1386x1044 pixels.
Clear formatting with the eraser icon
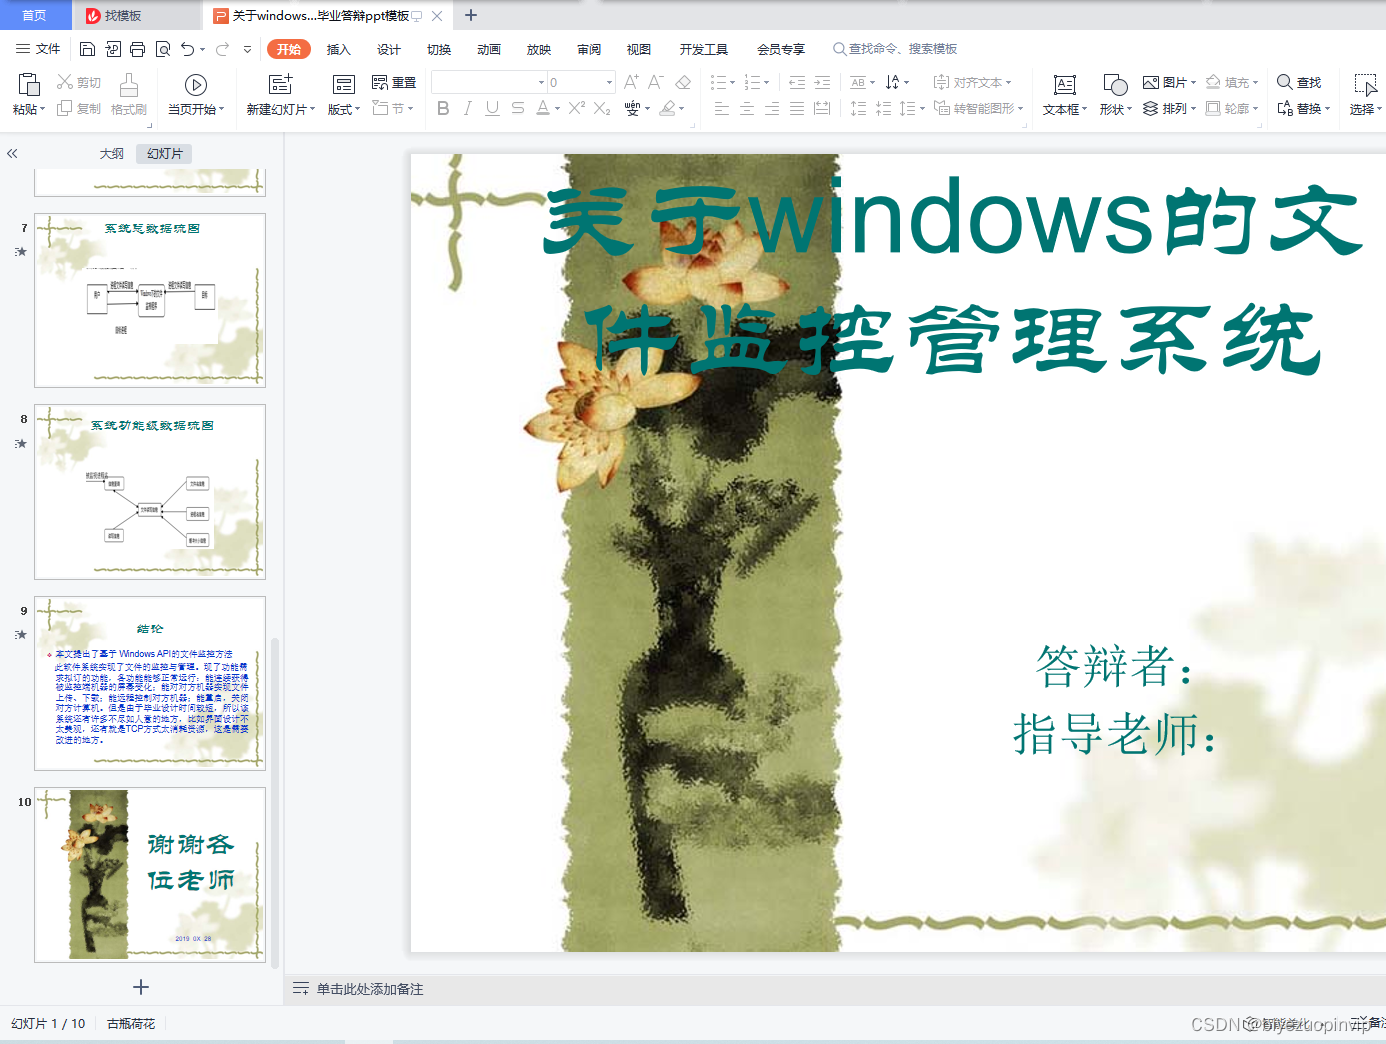pos(683,82)
